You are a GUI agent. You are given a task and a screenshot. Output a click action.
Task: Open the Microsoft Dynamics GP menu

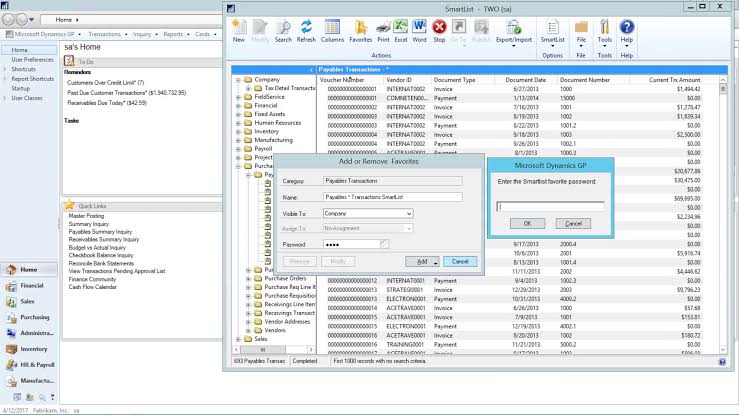click(43, 34)
